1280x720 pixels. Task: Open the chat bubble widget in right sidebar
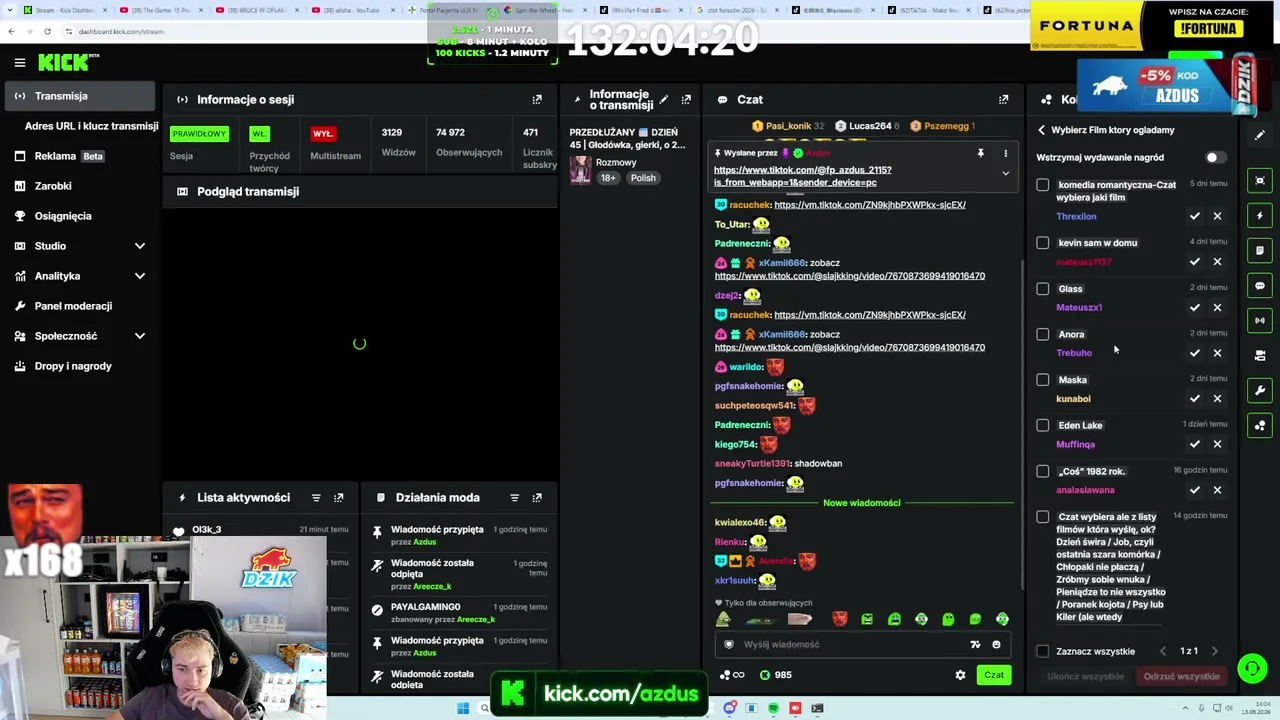1260,286
